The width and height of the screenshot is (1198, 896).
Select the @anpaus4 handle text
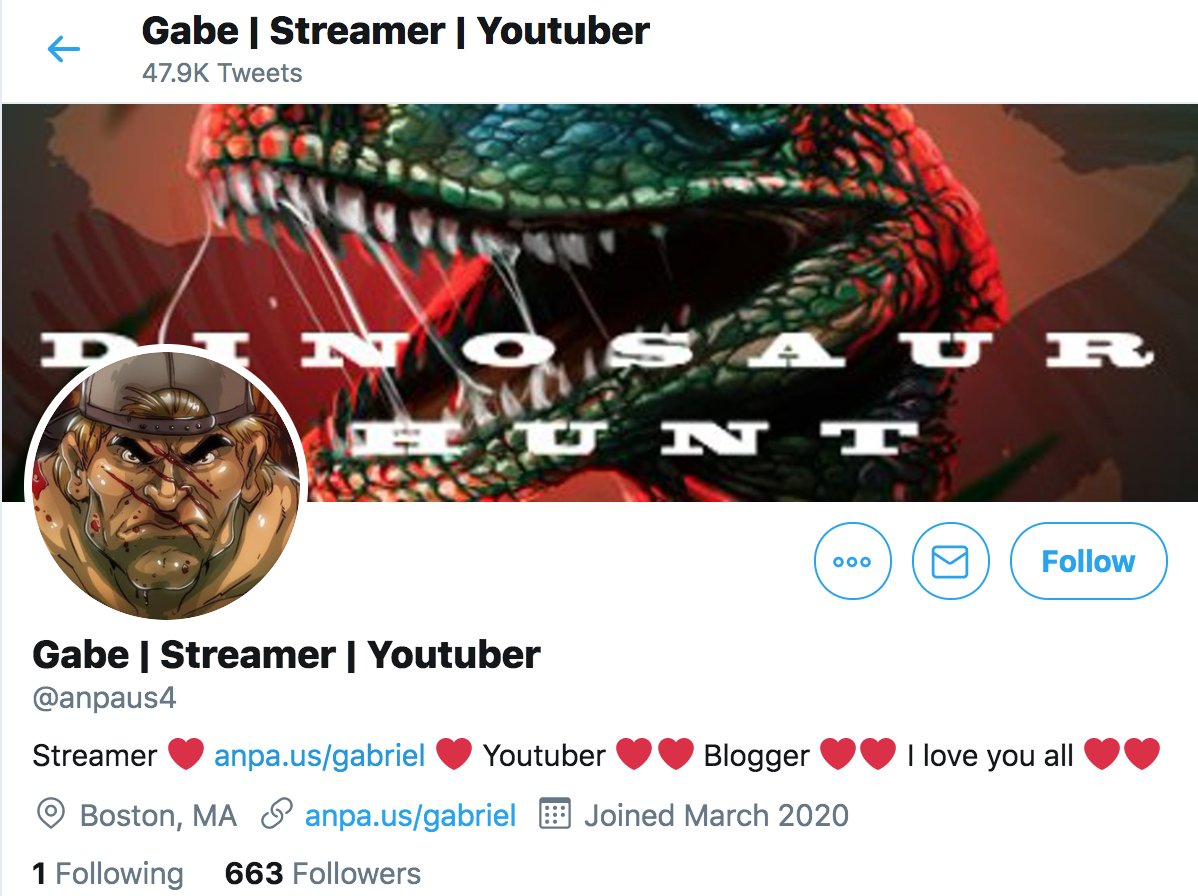[x=104, y=697]
